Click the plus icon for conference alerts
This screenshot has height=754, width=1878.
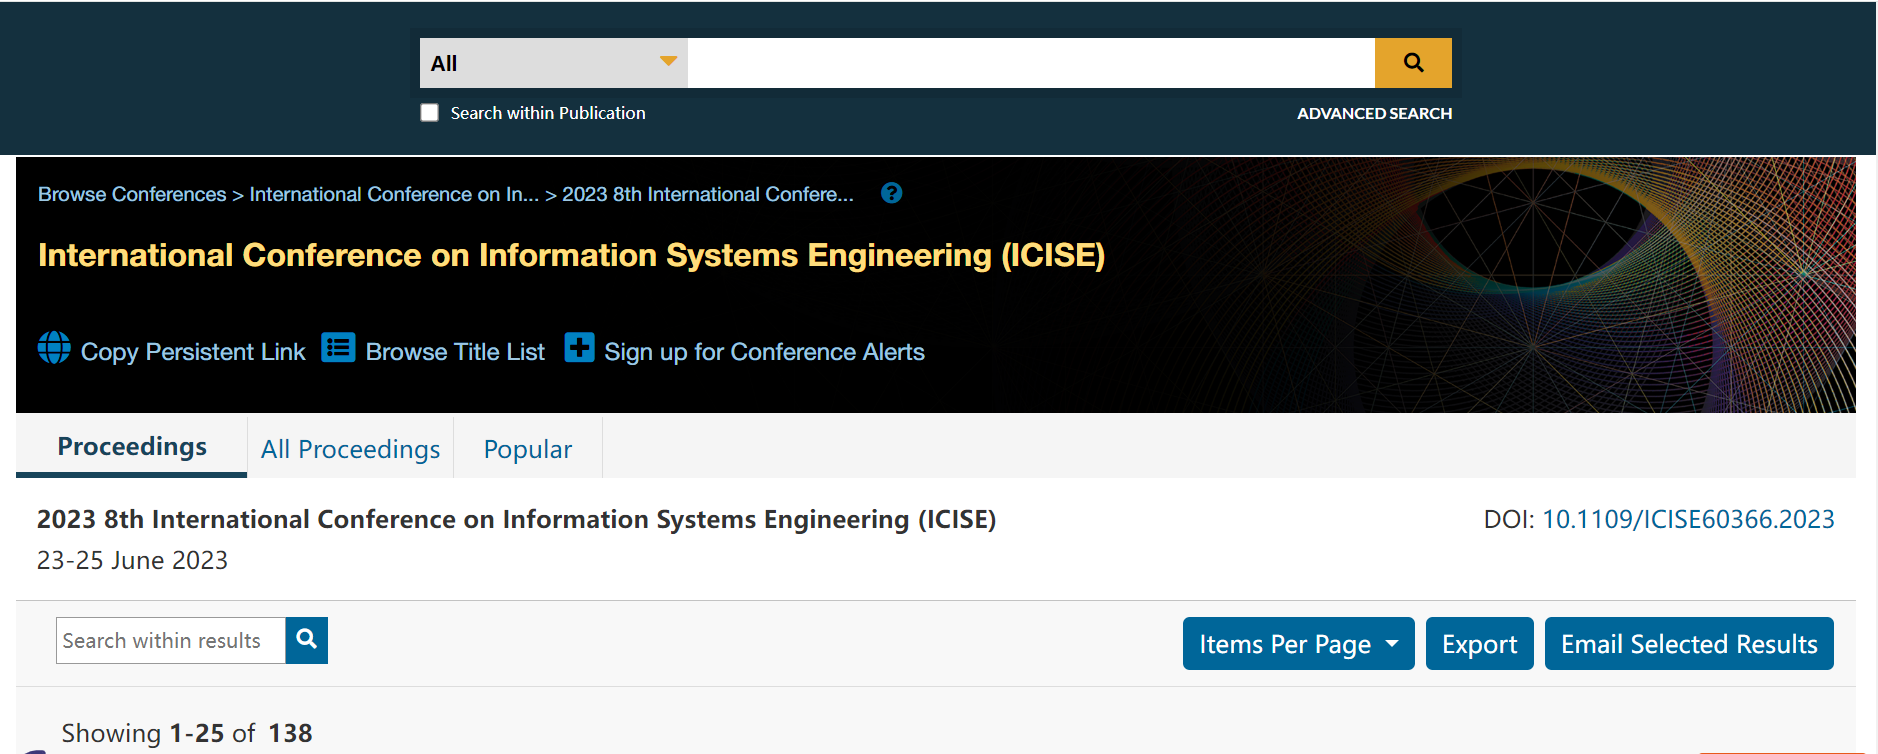pyautogui.click(x=579, y=348)
